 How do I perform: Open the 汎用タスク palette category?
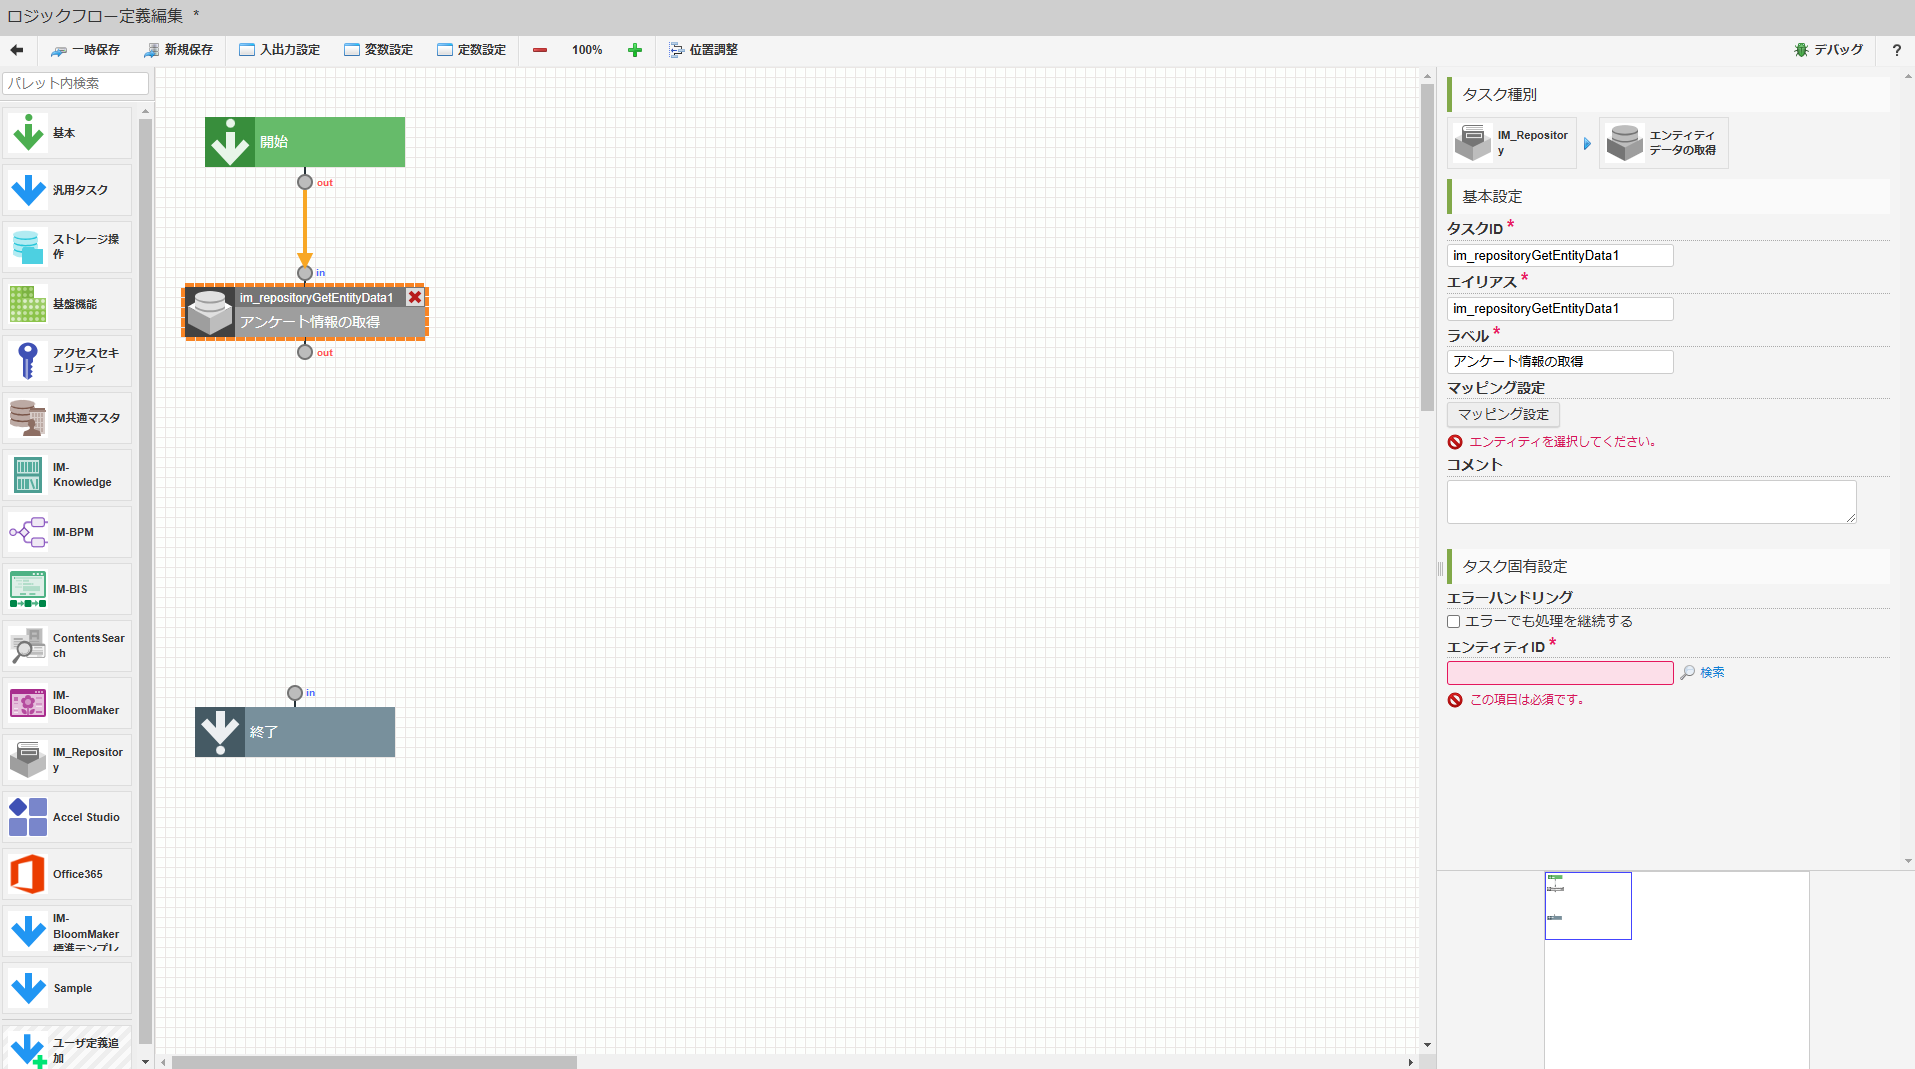(x=27, y=189)
